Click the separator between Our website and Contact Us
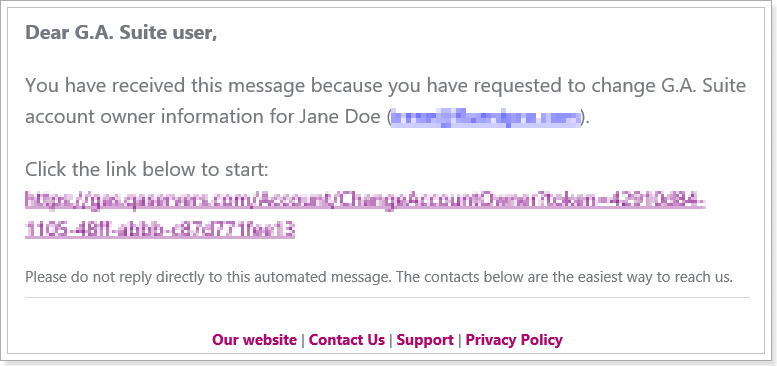The height and width of the screenshot is (366, 777). click(x=303, y=340)
